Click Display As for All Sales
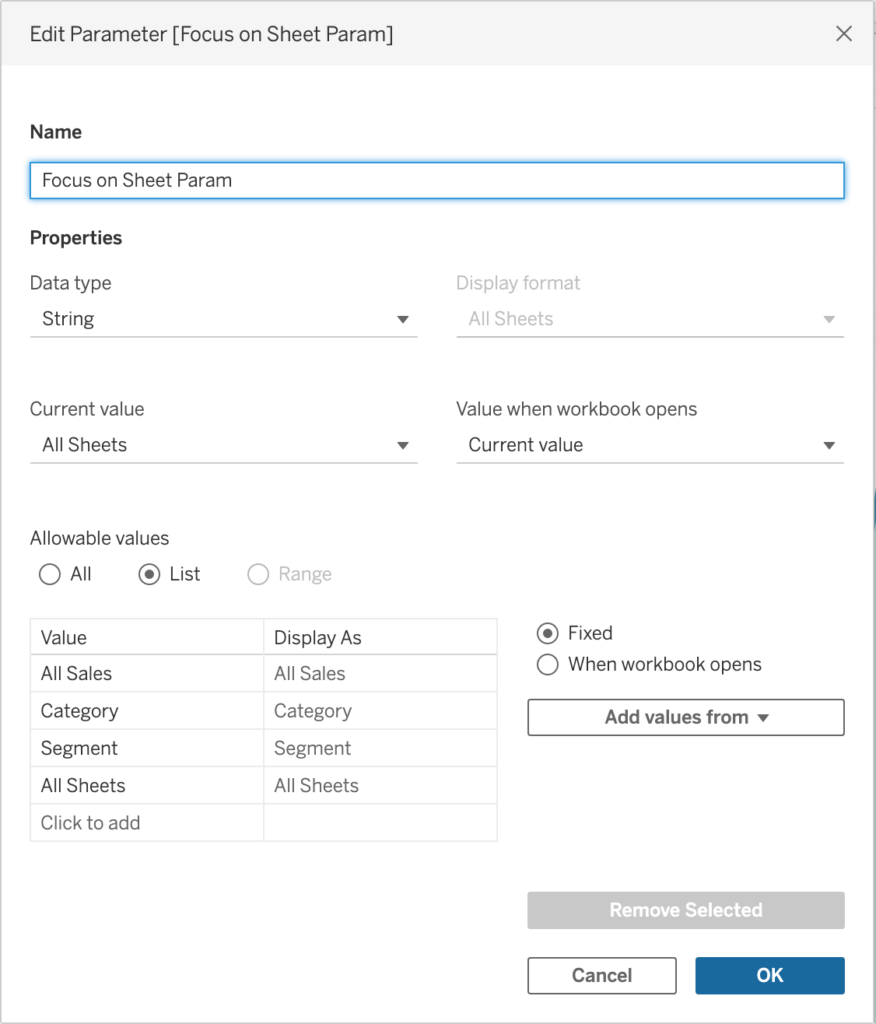The height and width of the screenshot is (1024, 876). (380, 674)
